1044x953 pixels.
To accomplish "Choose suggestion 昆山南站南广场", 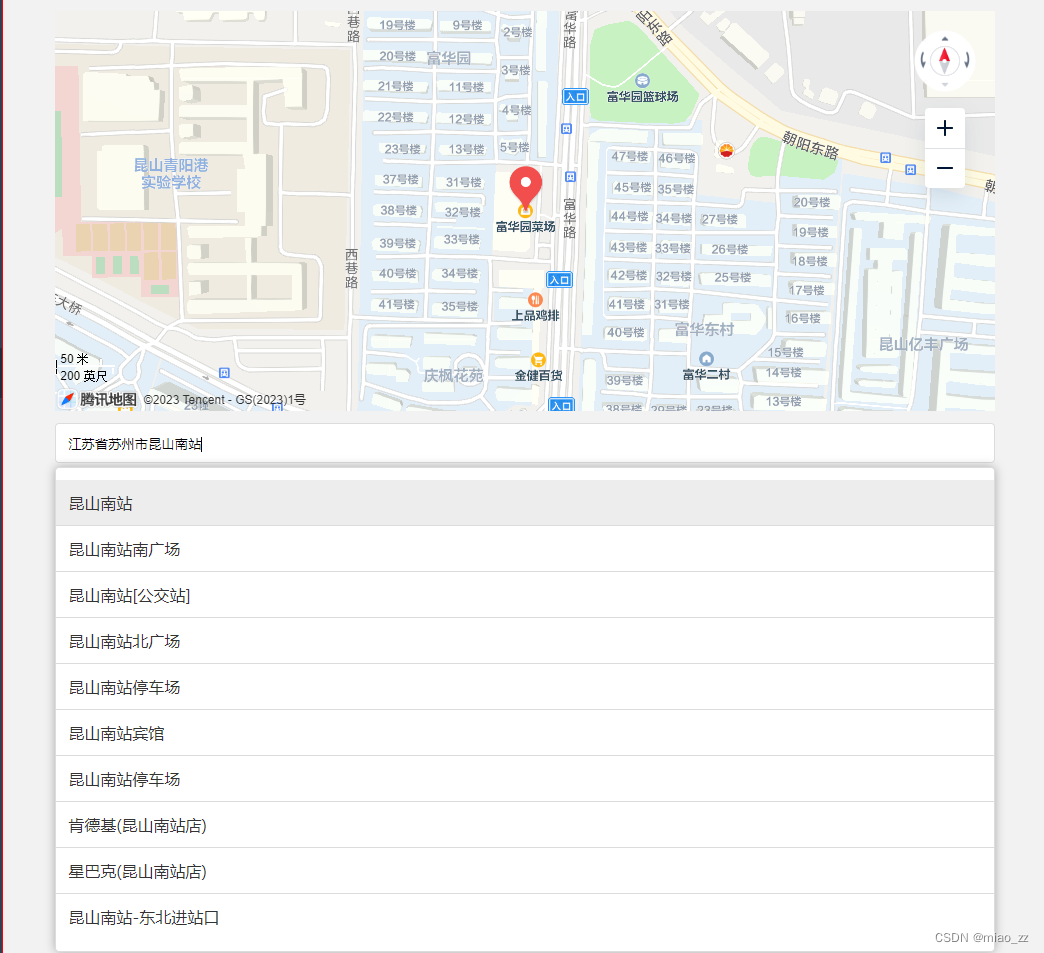I will (x=525, y=549).
